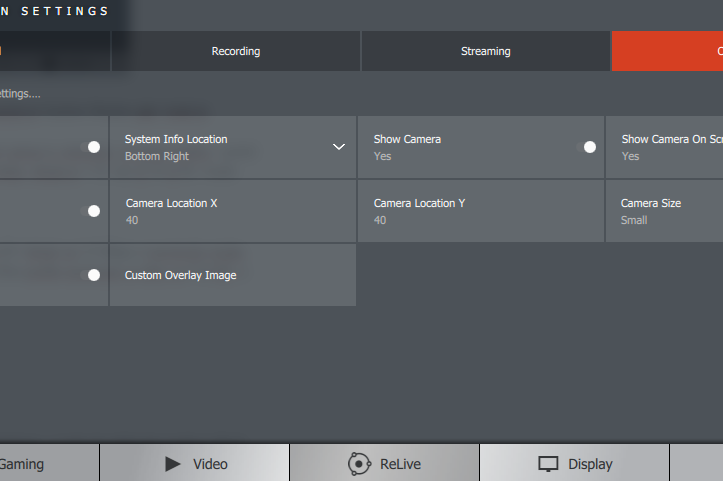Image resolution: width=723 pixels, height=481 pixels.
Task: Switch to the Streaming tab
Action: coord(486,51)
